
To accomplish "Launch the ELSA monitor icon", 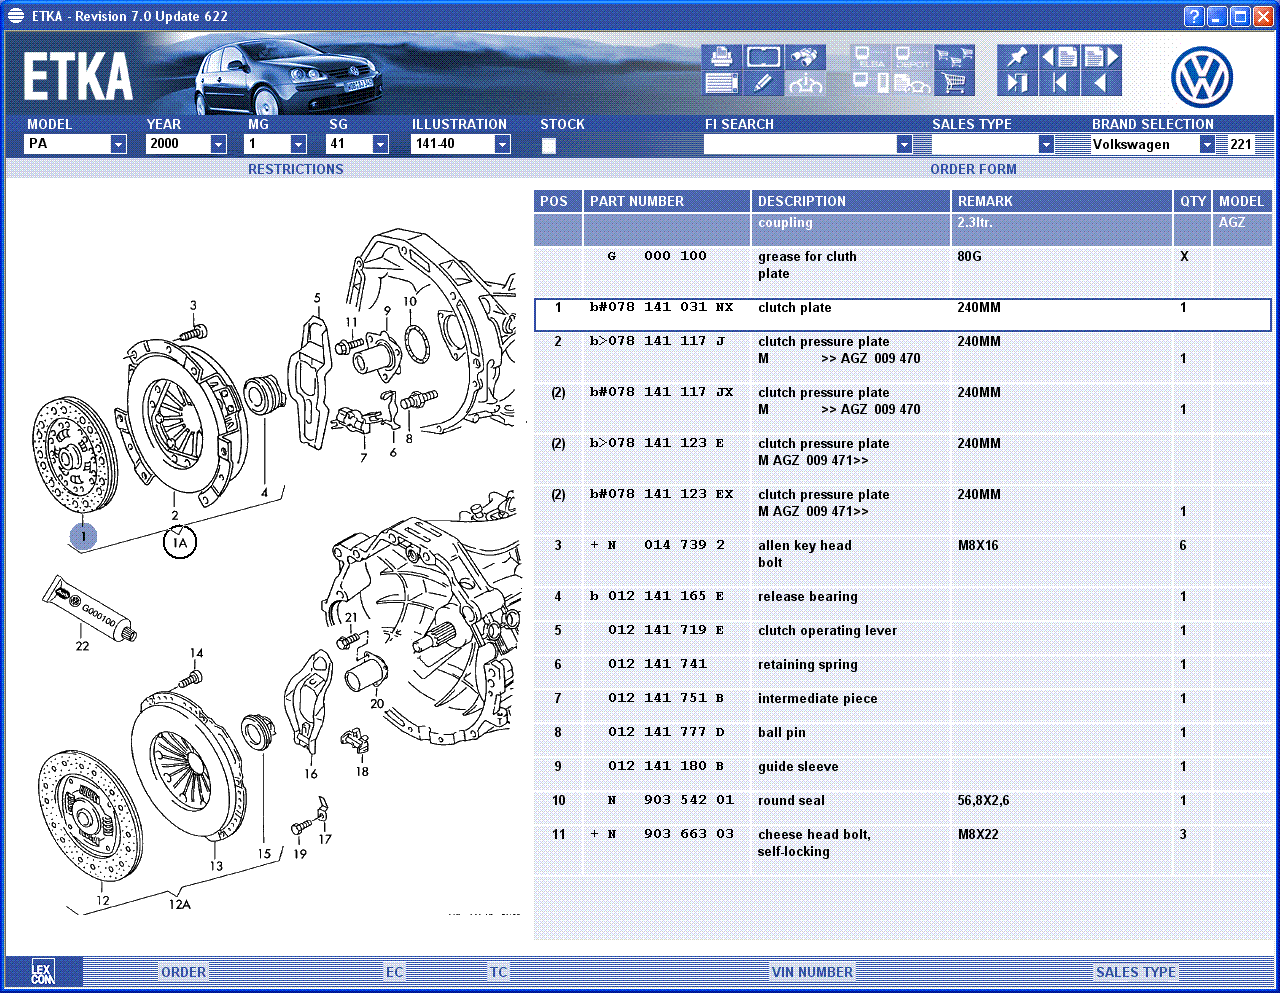I will [871, 57].
